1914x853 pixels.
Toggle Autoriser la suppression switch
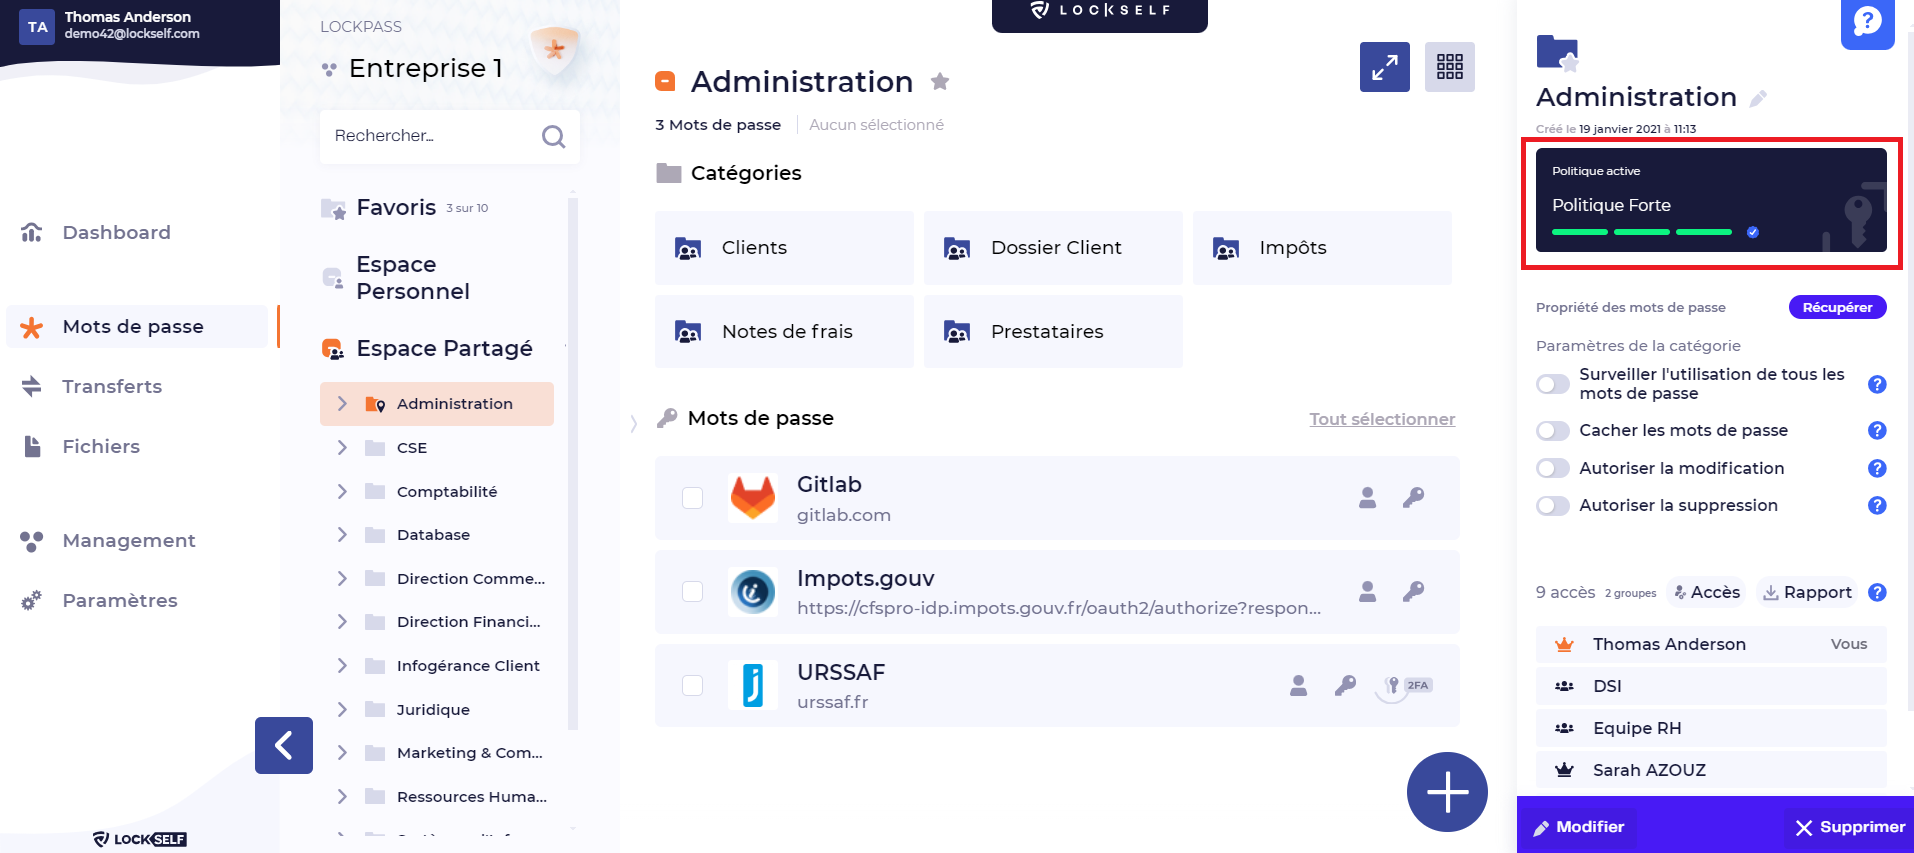pos(1552,506)
